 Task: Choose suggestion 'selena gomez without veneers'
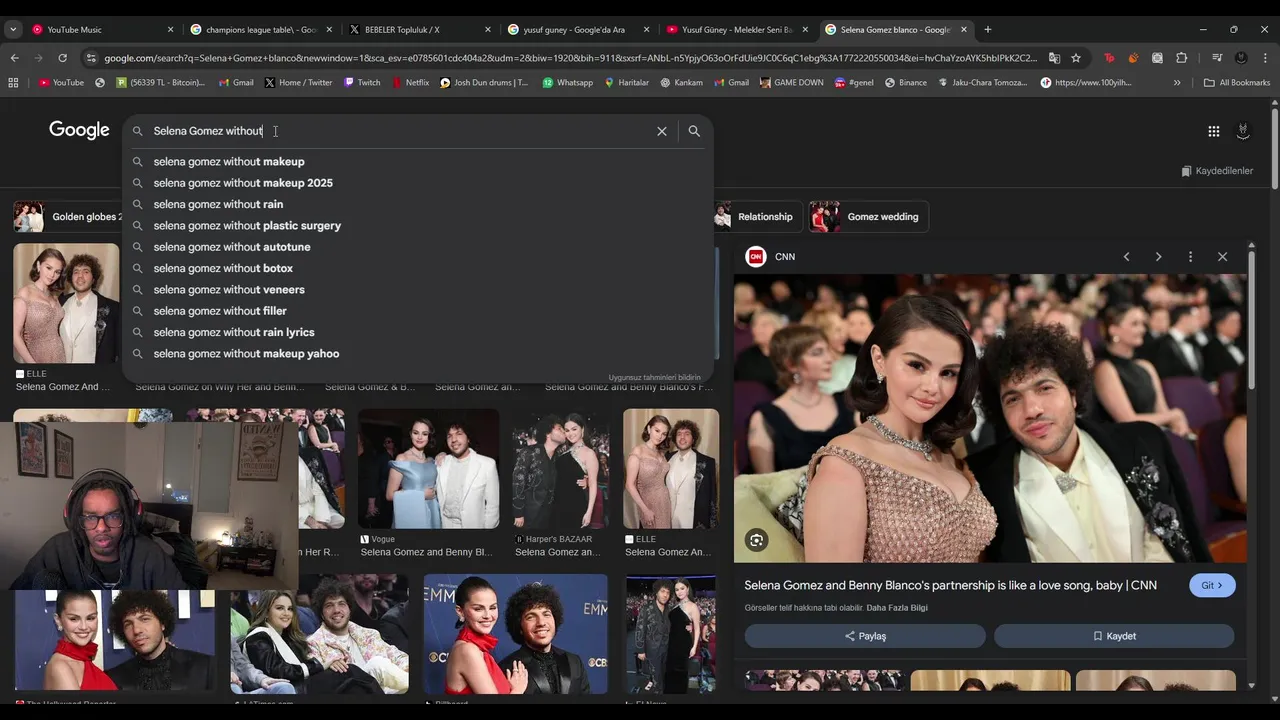[418, 290]
